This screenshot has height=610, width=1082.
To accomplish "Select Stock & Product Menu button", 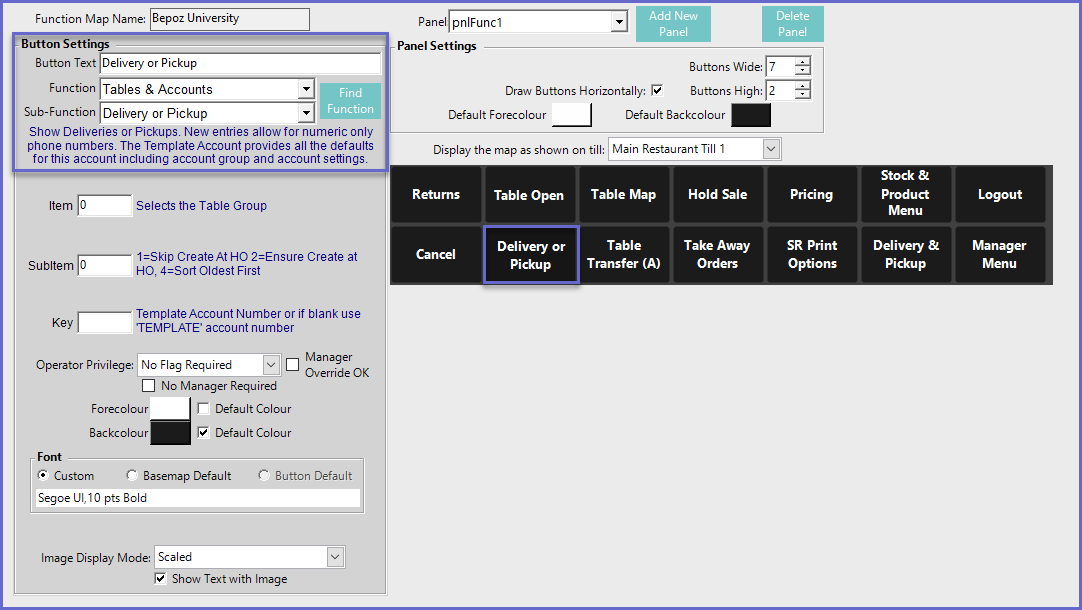I will click(x=905, y=195).
